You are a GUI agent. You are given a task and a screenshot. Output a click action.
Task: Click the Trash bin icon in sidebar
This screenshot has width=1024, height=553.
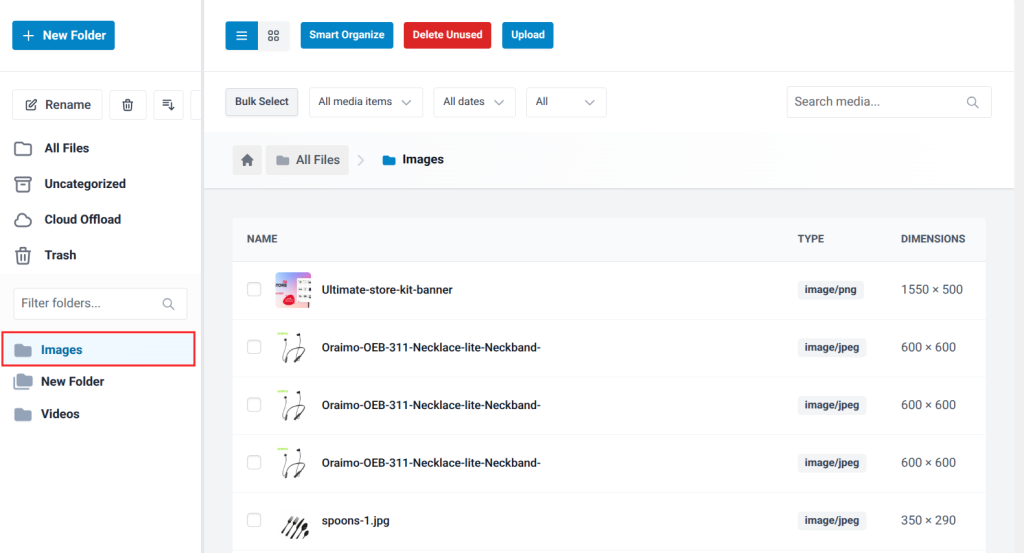click(23, 255)
